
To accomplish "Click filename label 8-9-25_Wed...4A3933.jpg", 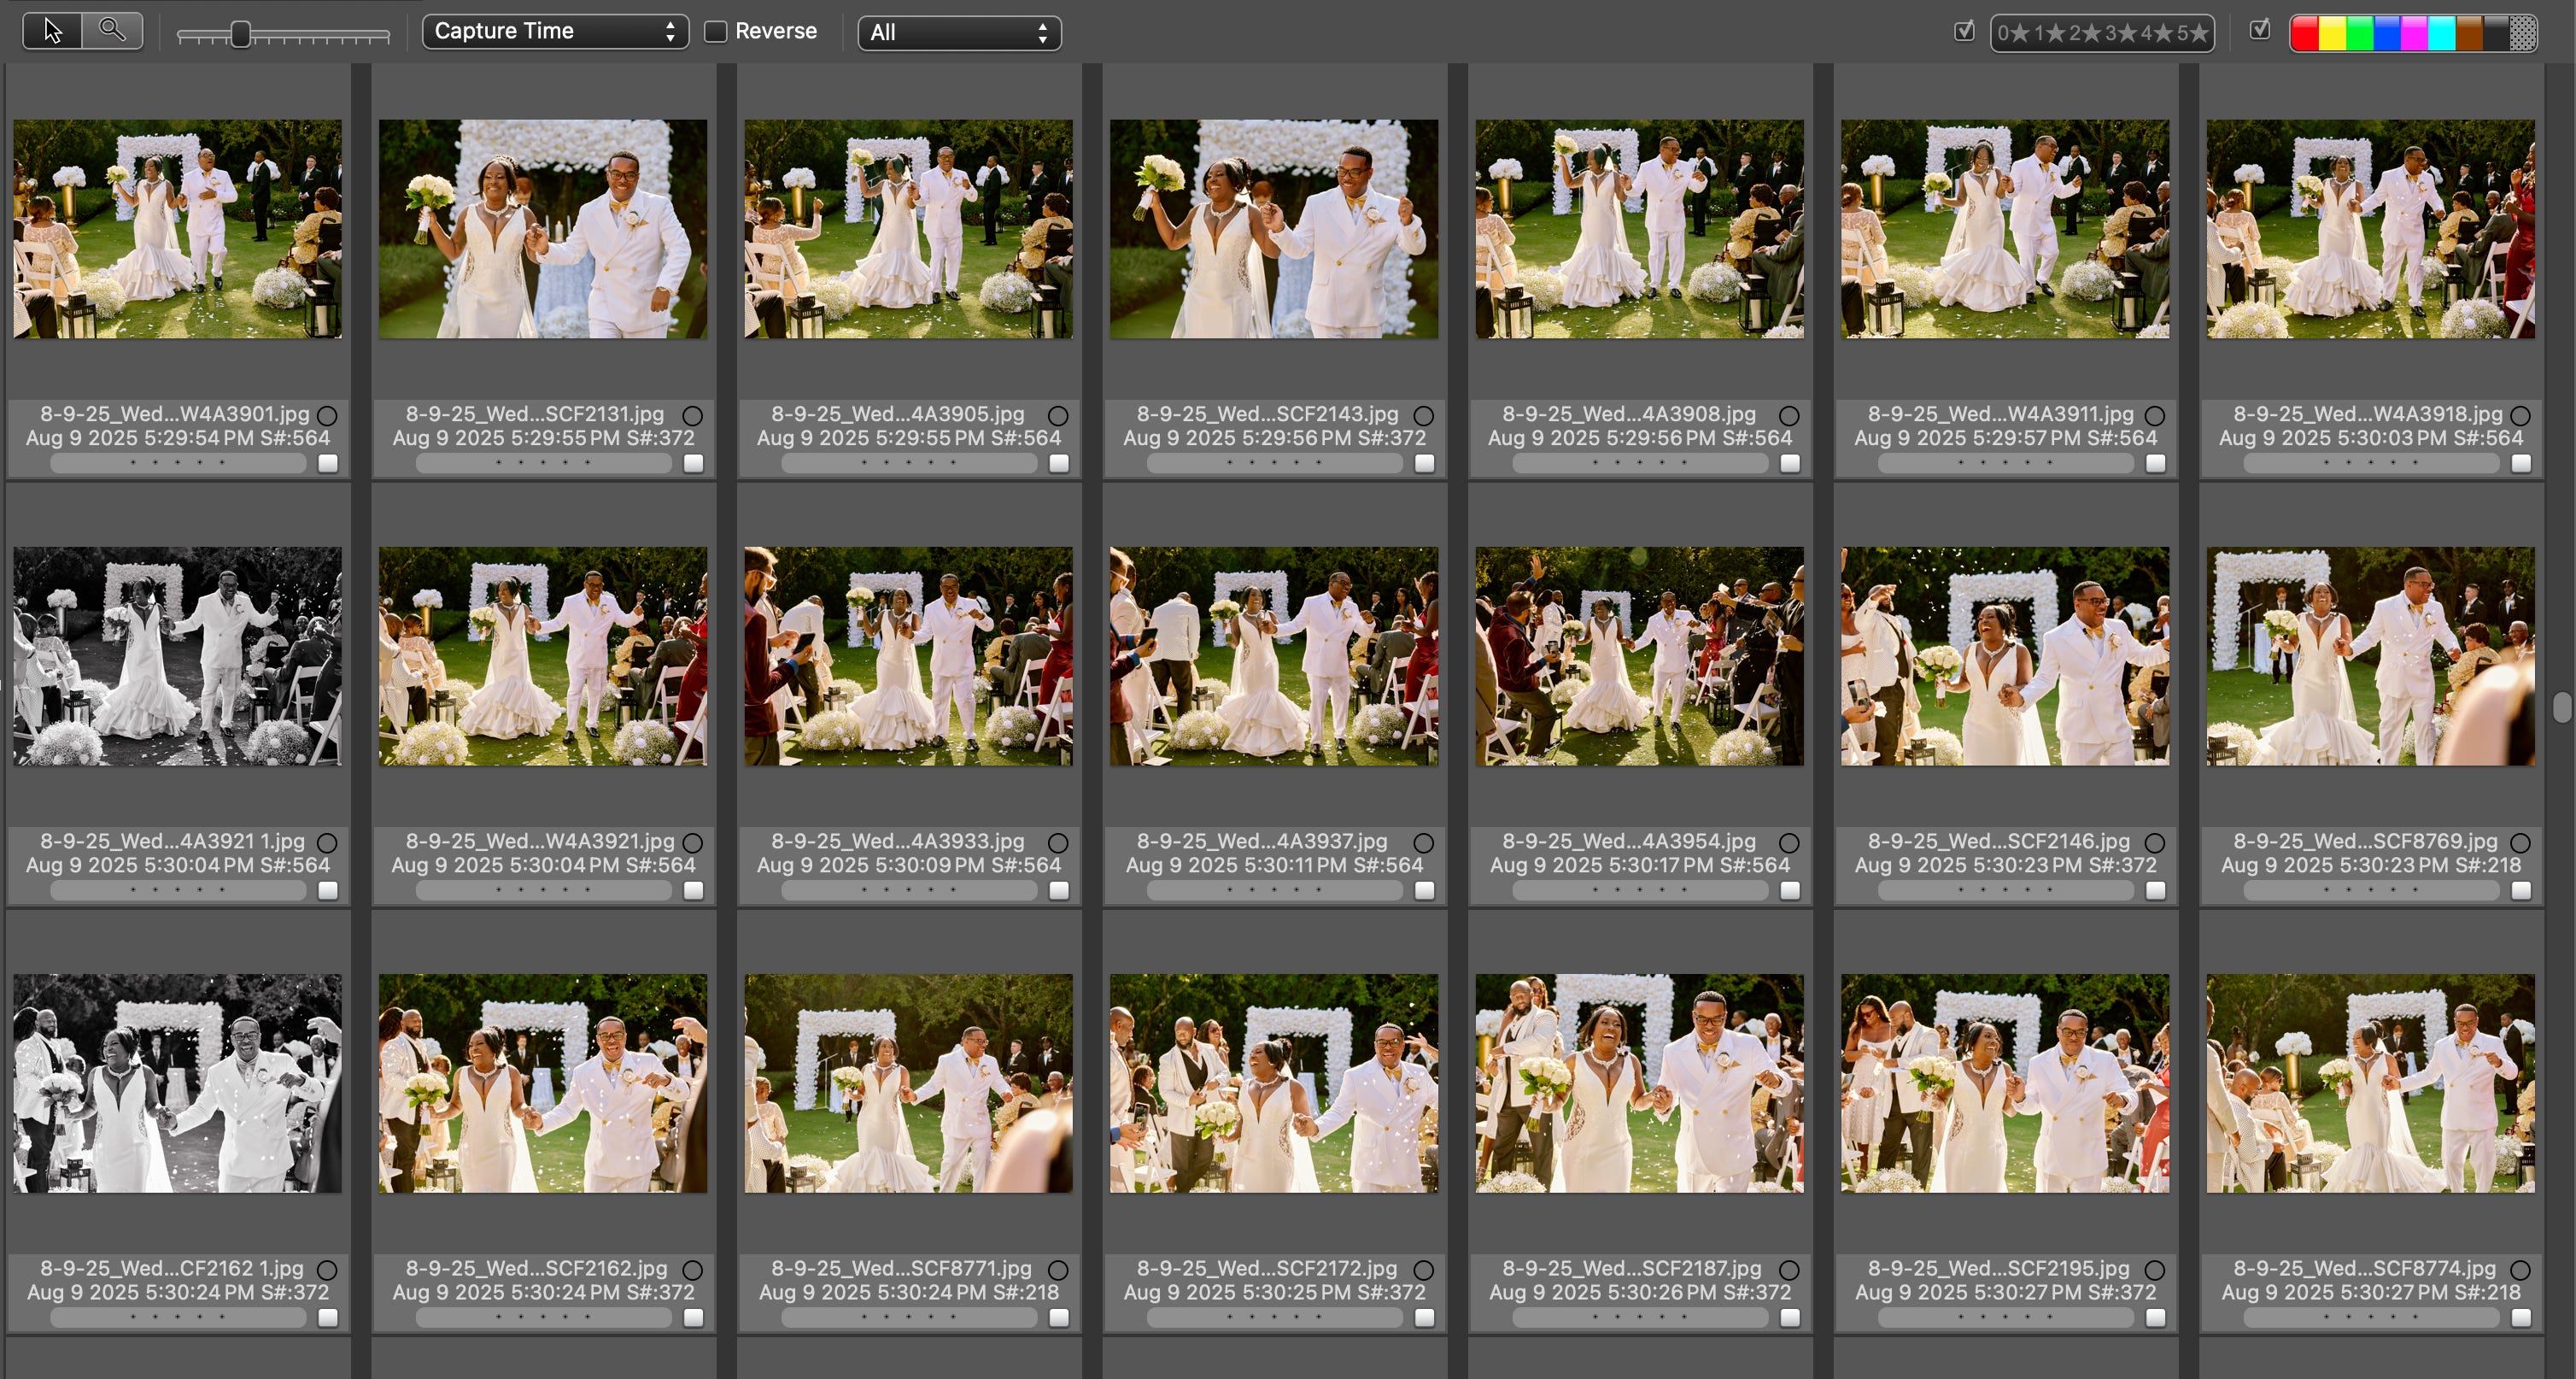I will tap(897, 841).
